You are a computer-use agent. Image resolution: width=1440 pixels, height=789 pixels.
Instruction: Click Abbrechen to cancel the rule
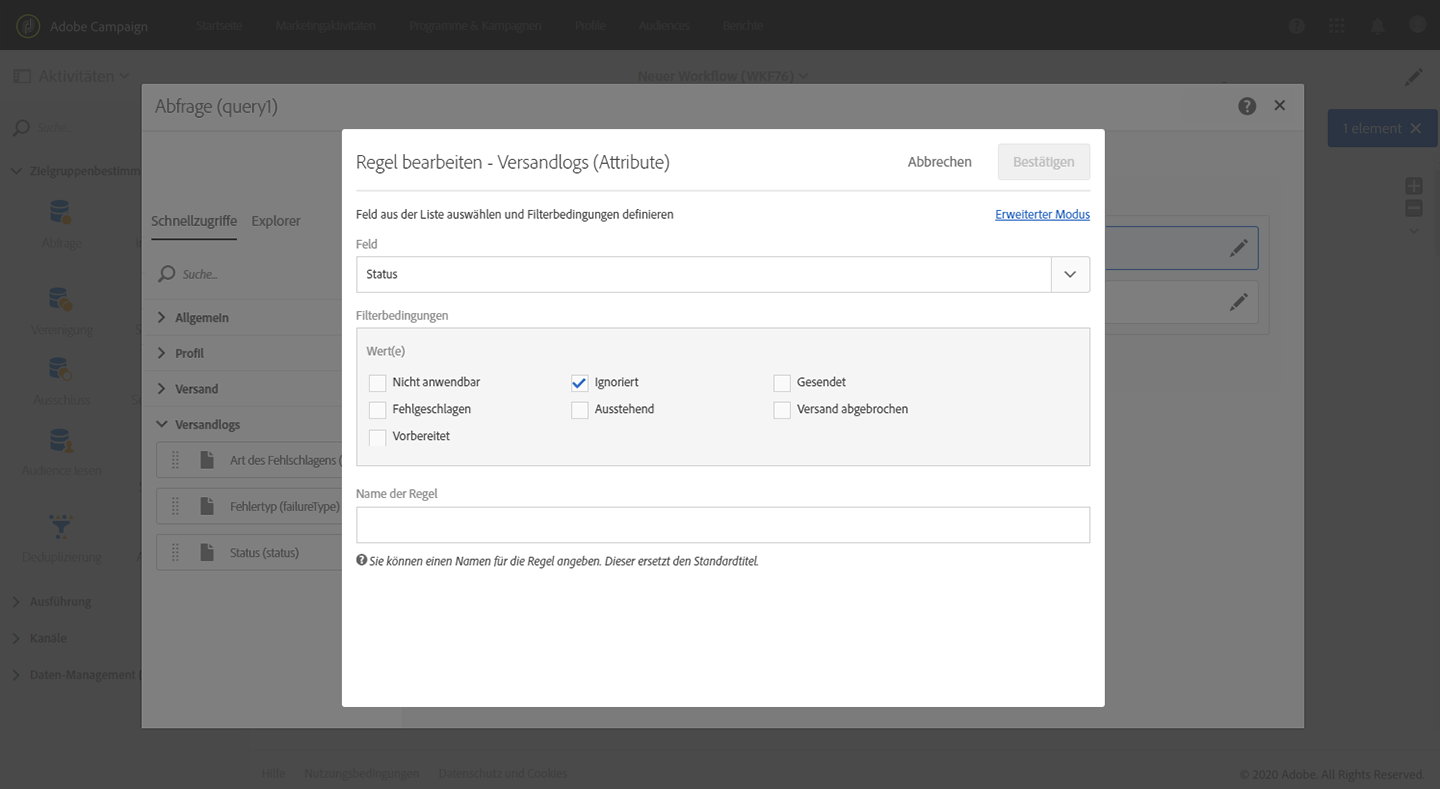pyautogui.click(x=940, y=162)
